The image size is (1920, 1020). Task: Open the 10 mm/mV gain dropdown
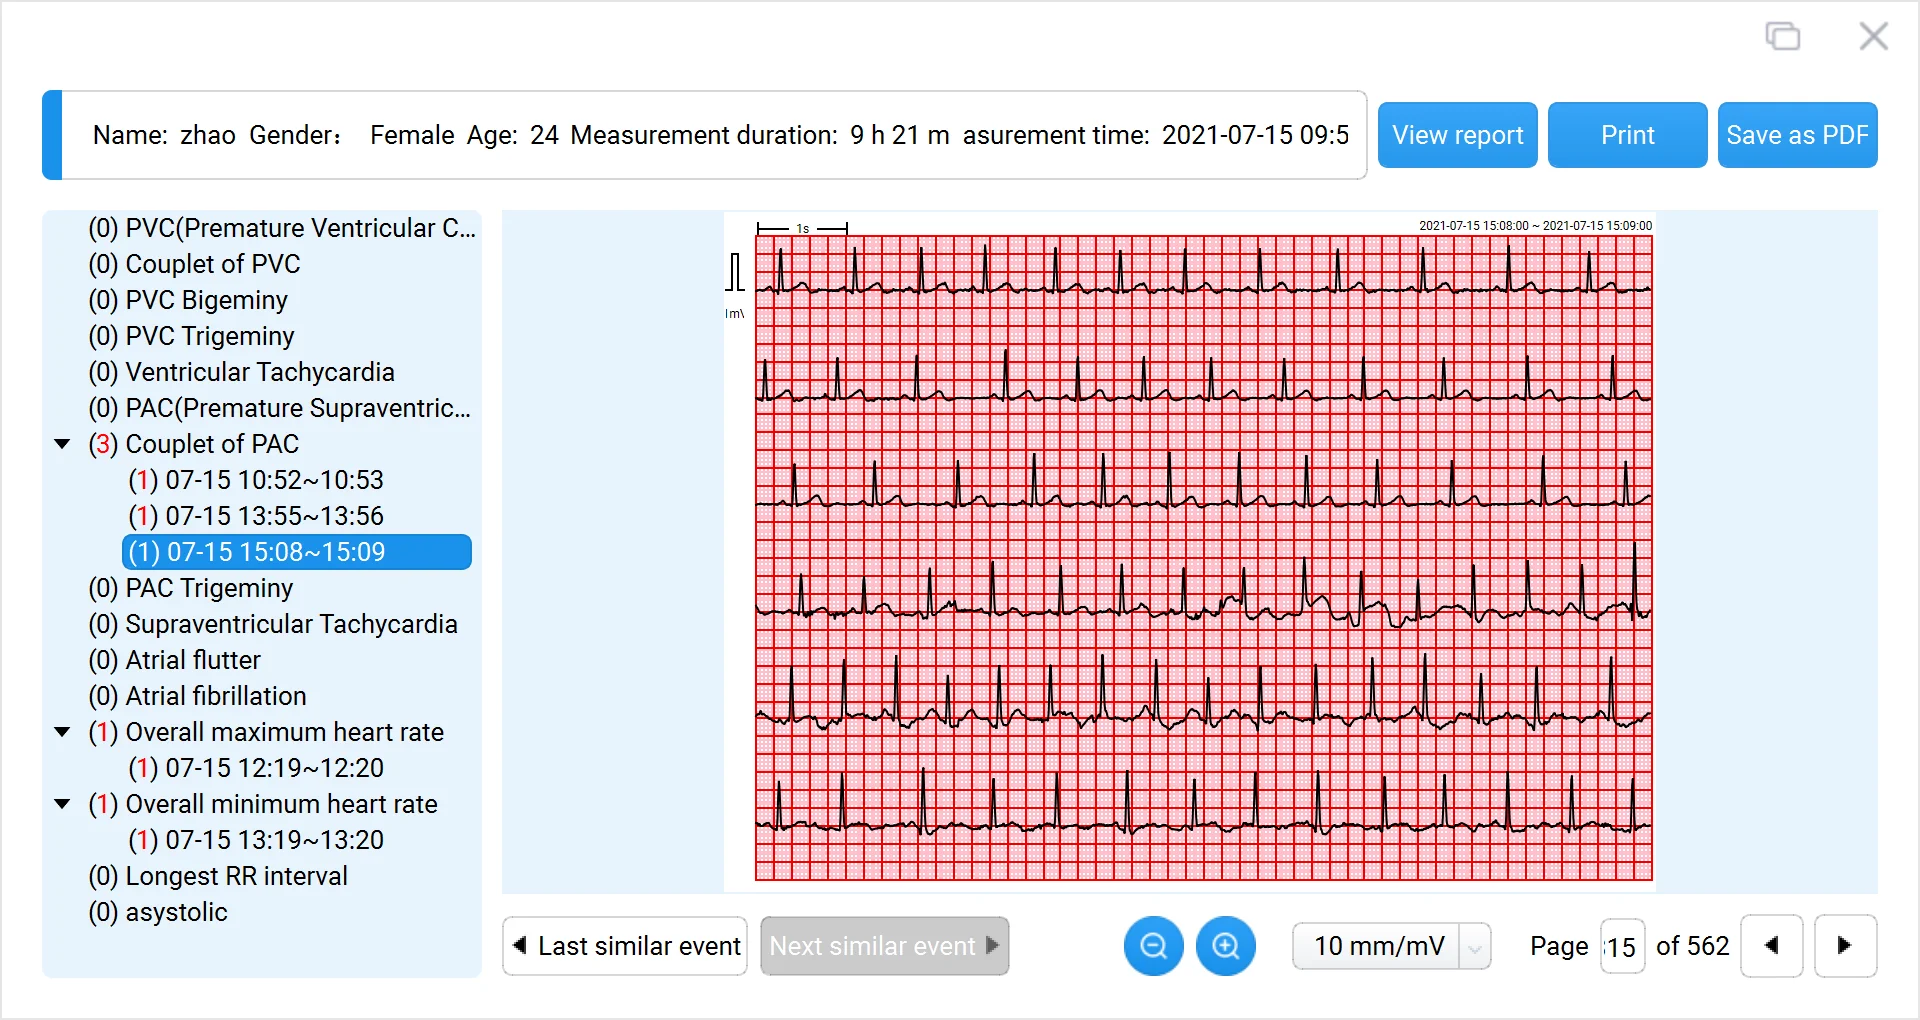(x=1474, y=947)
